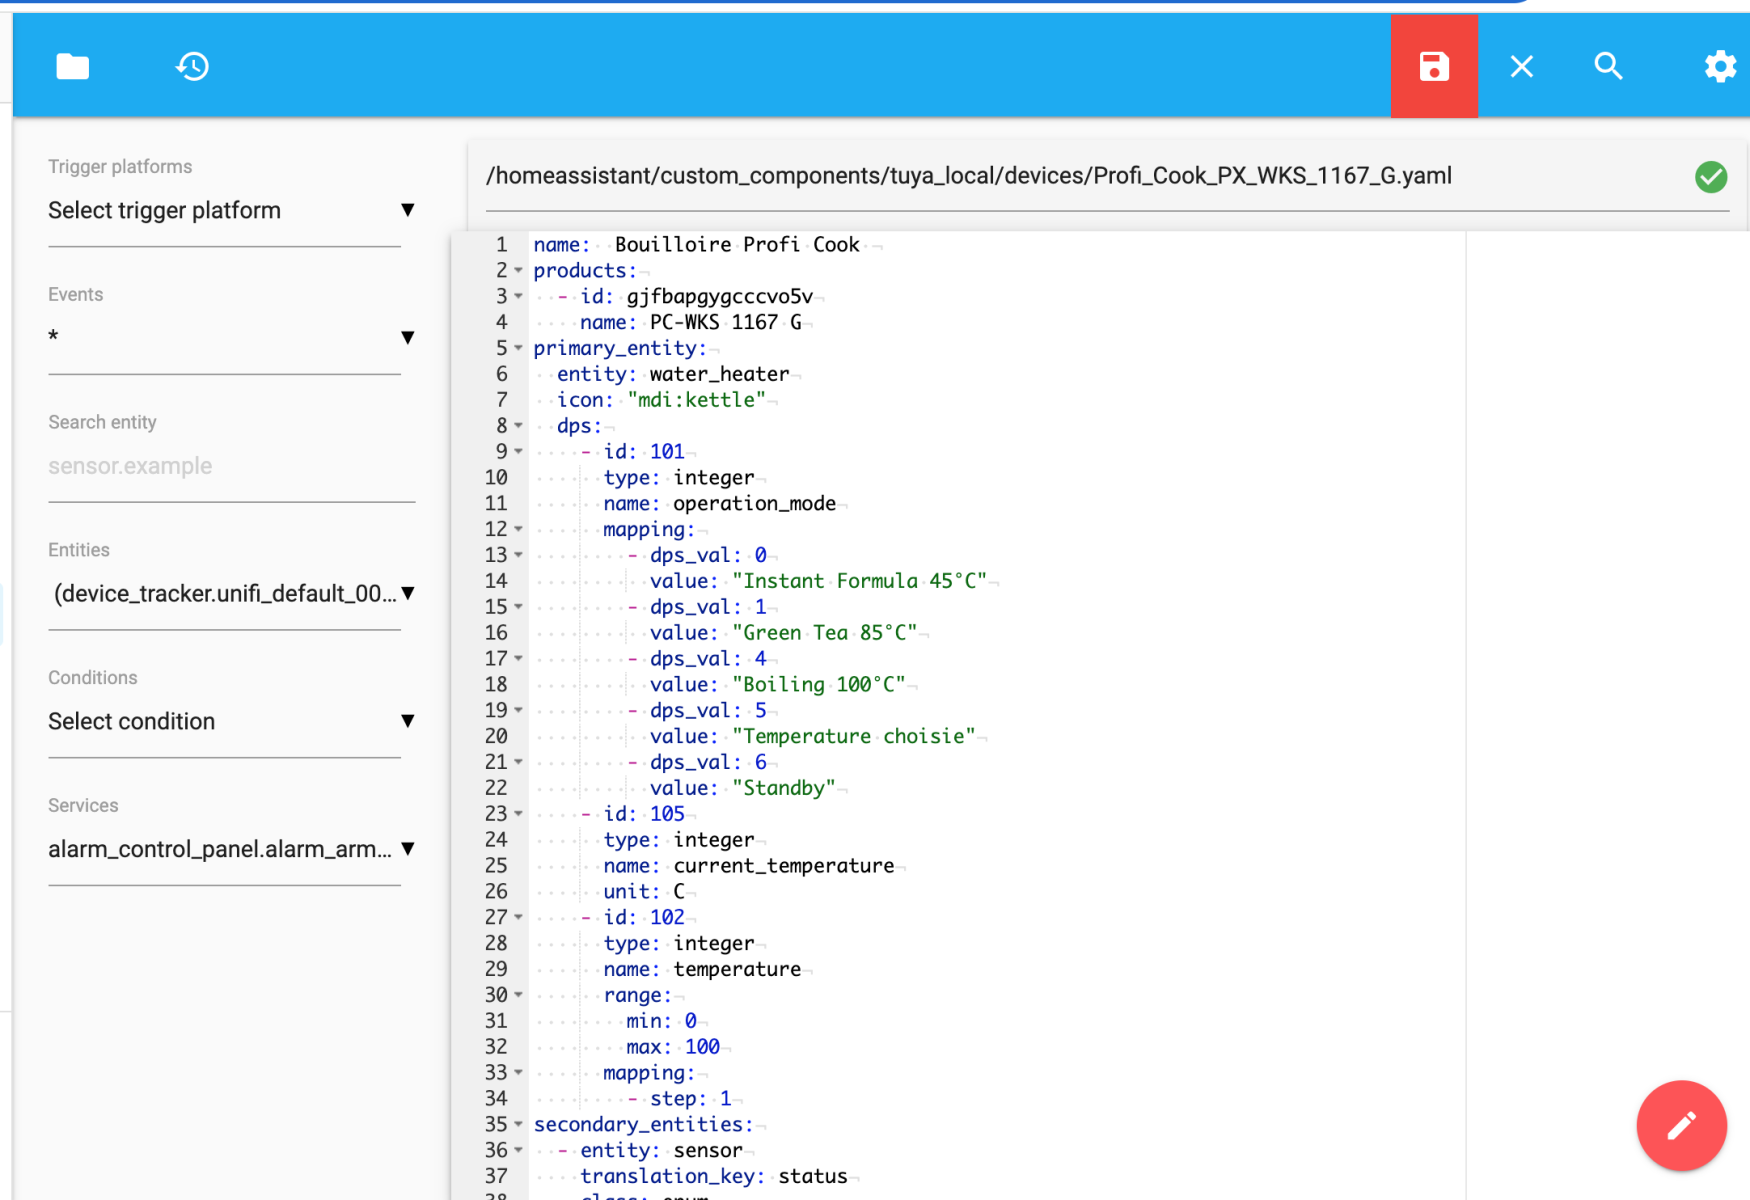This screenshot has width=1750, height=1200.
Task: Click line number 24 in the gutter
Action: (x=496, y=840)
